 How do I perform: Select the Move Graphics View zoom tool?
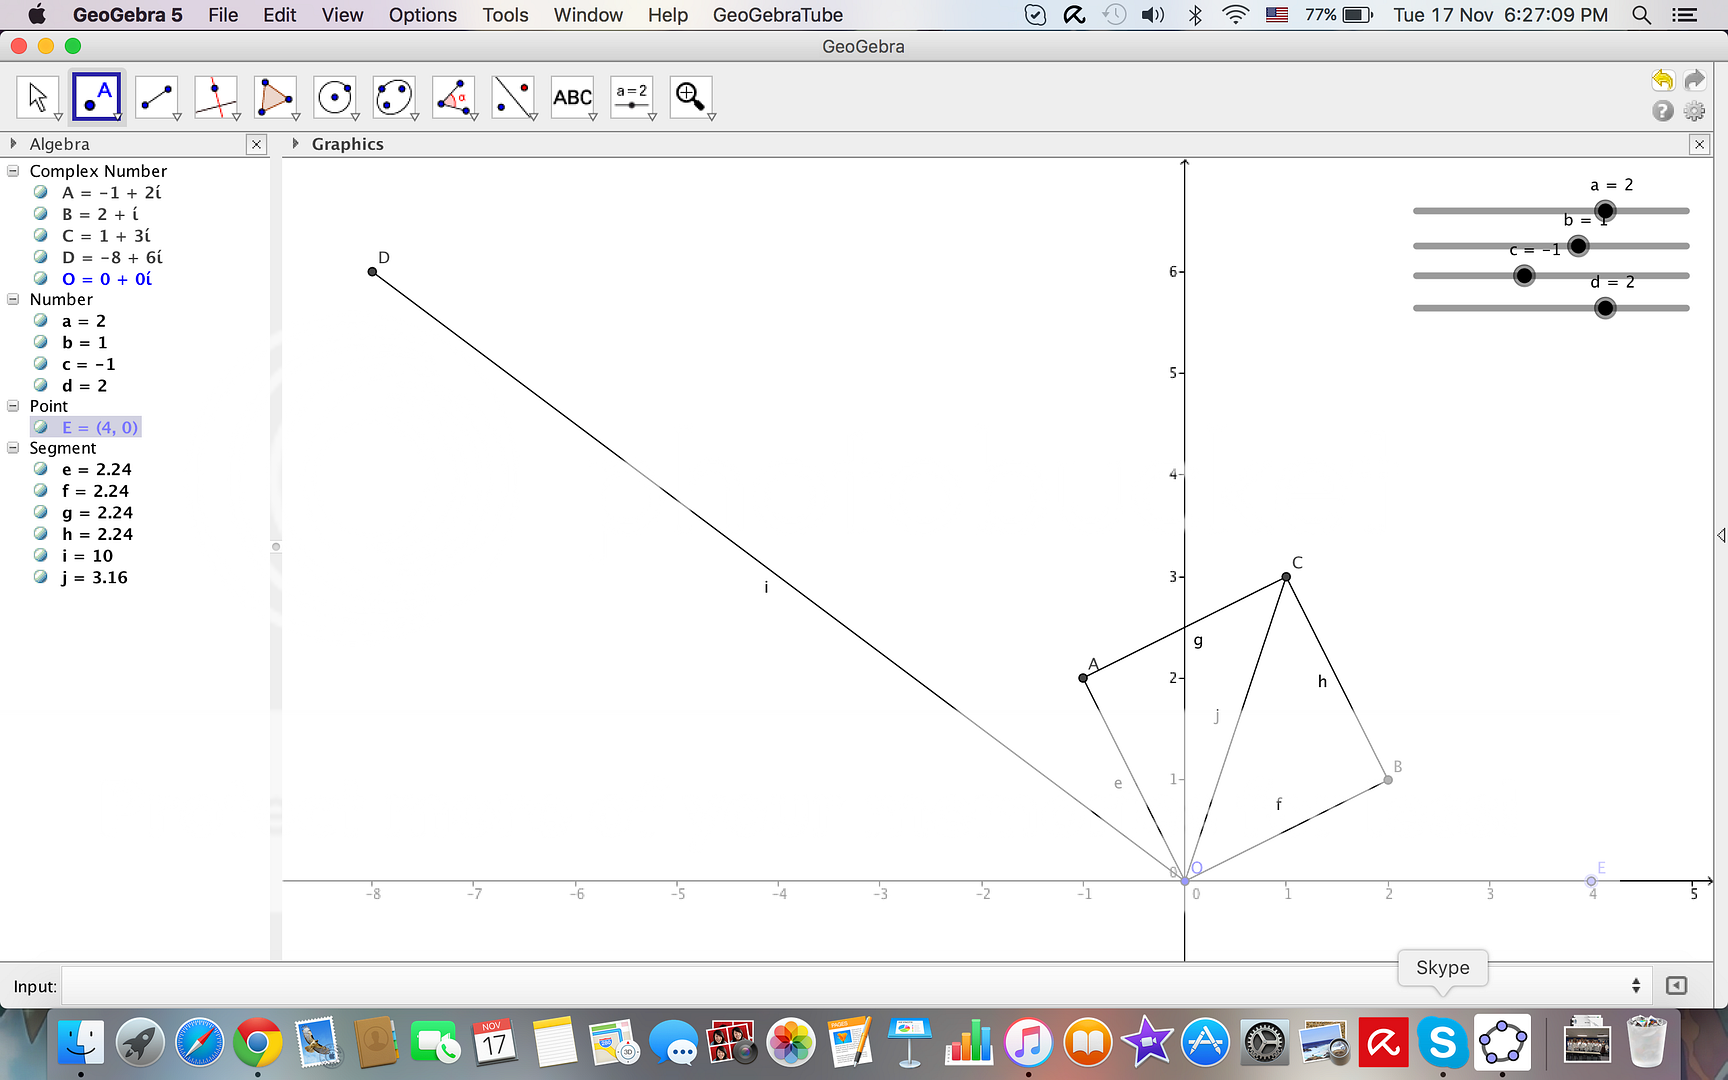coord(691,97)
